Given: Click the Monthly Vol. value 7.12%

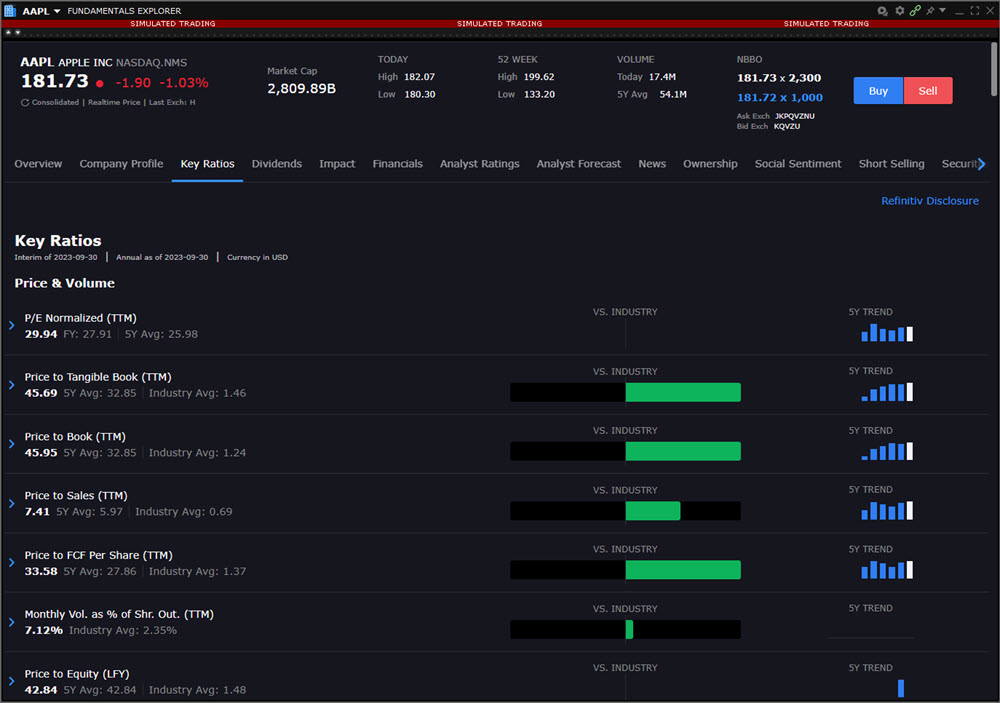Looking at the screenshot, I should [43, 630].
